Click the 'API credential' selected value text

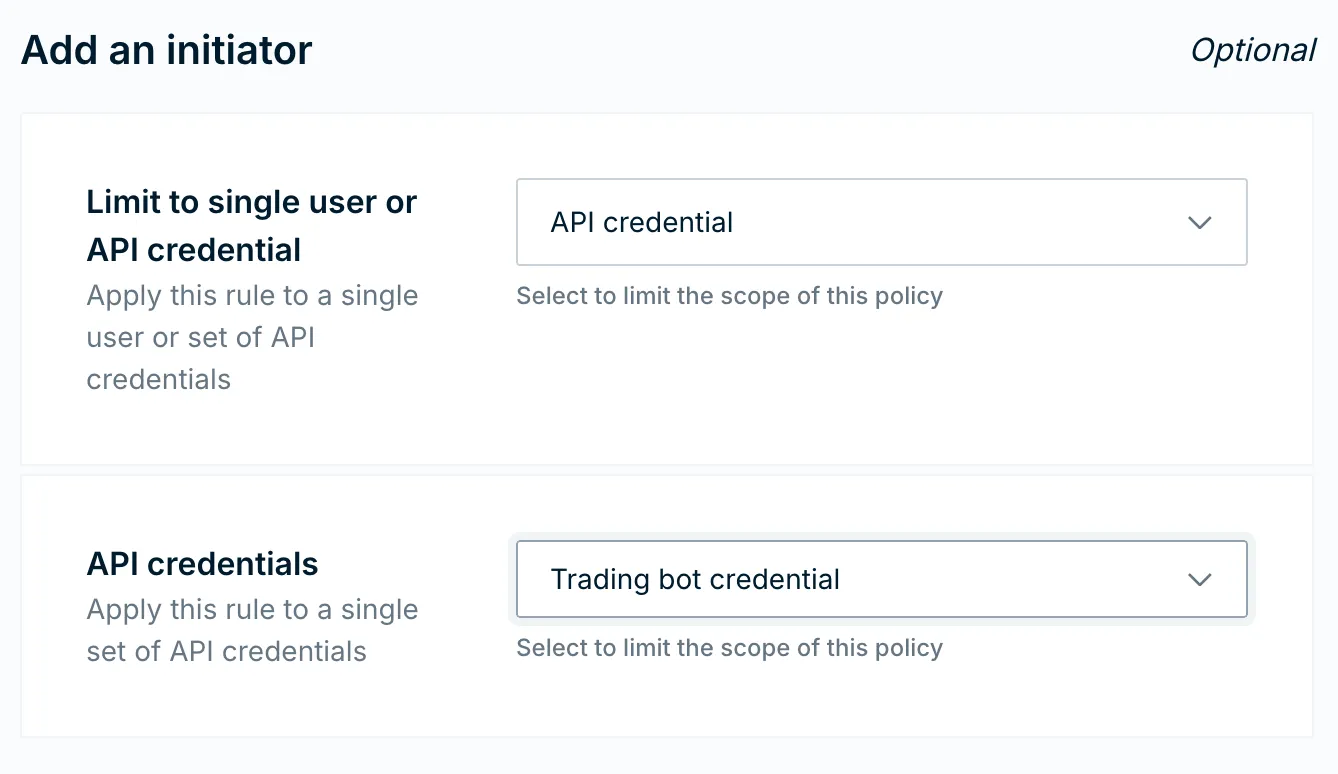641,222
